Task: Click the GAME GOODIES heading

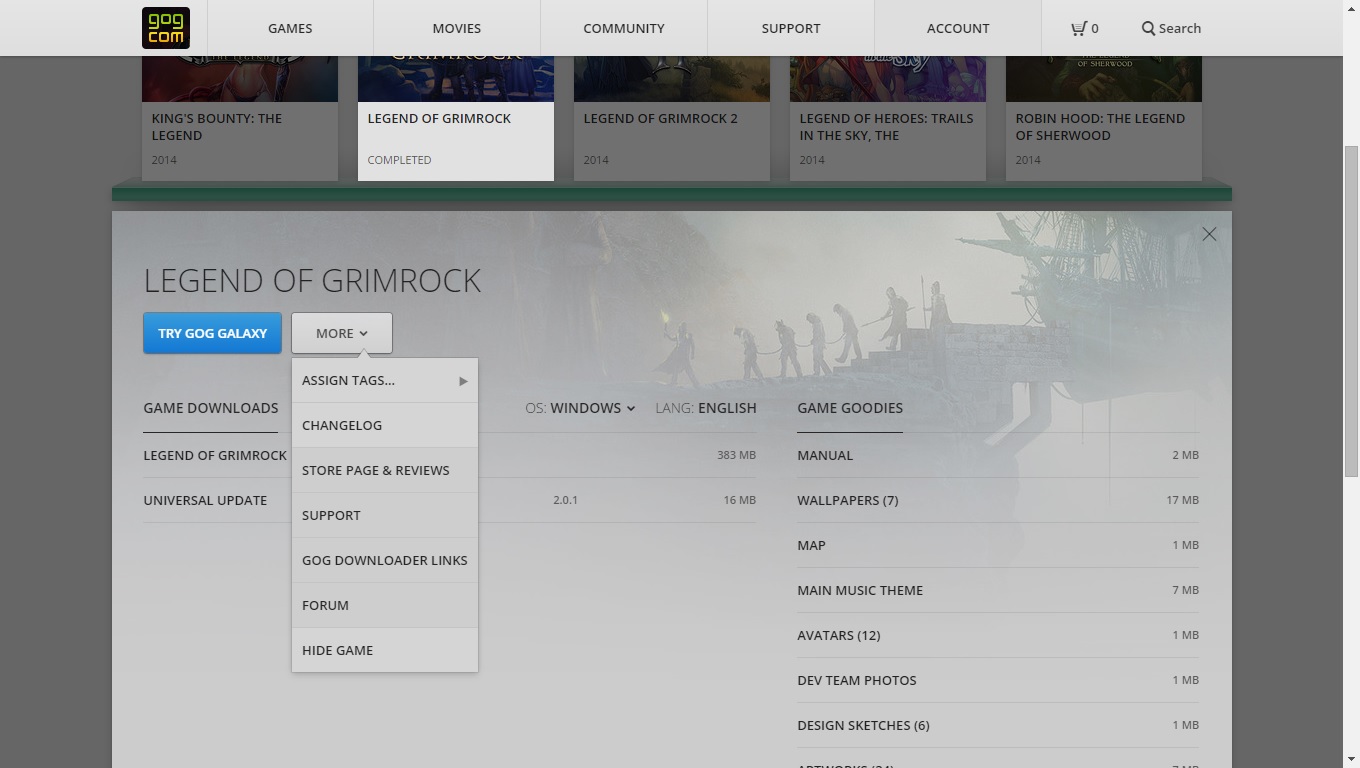Action: (x=850, y=408)
